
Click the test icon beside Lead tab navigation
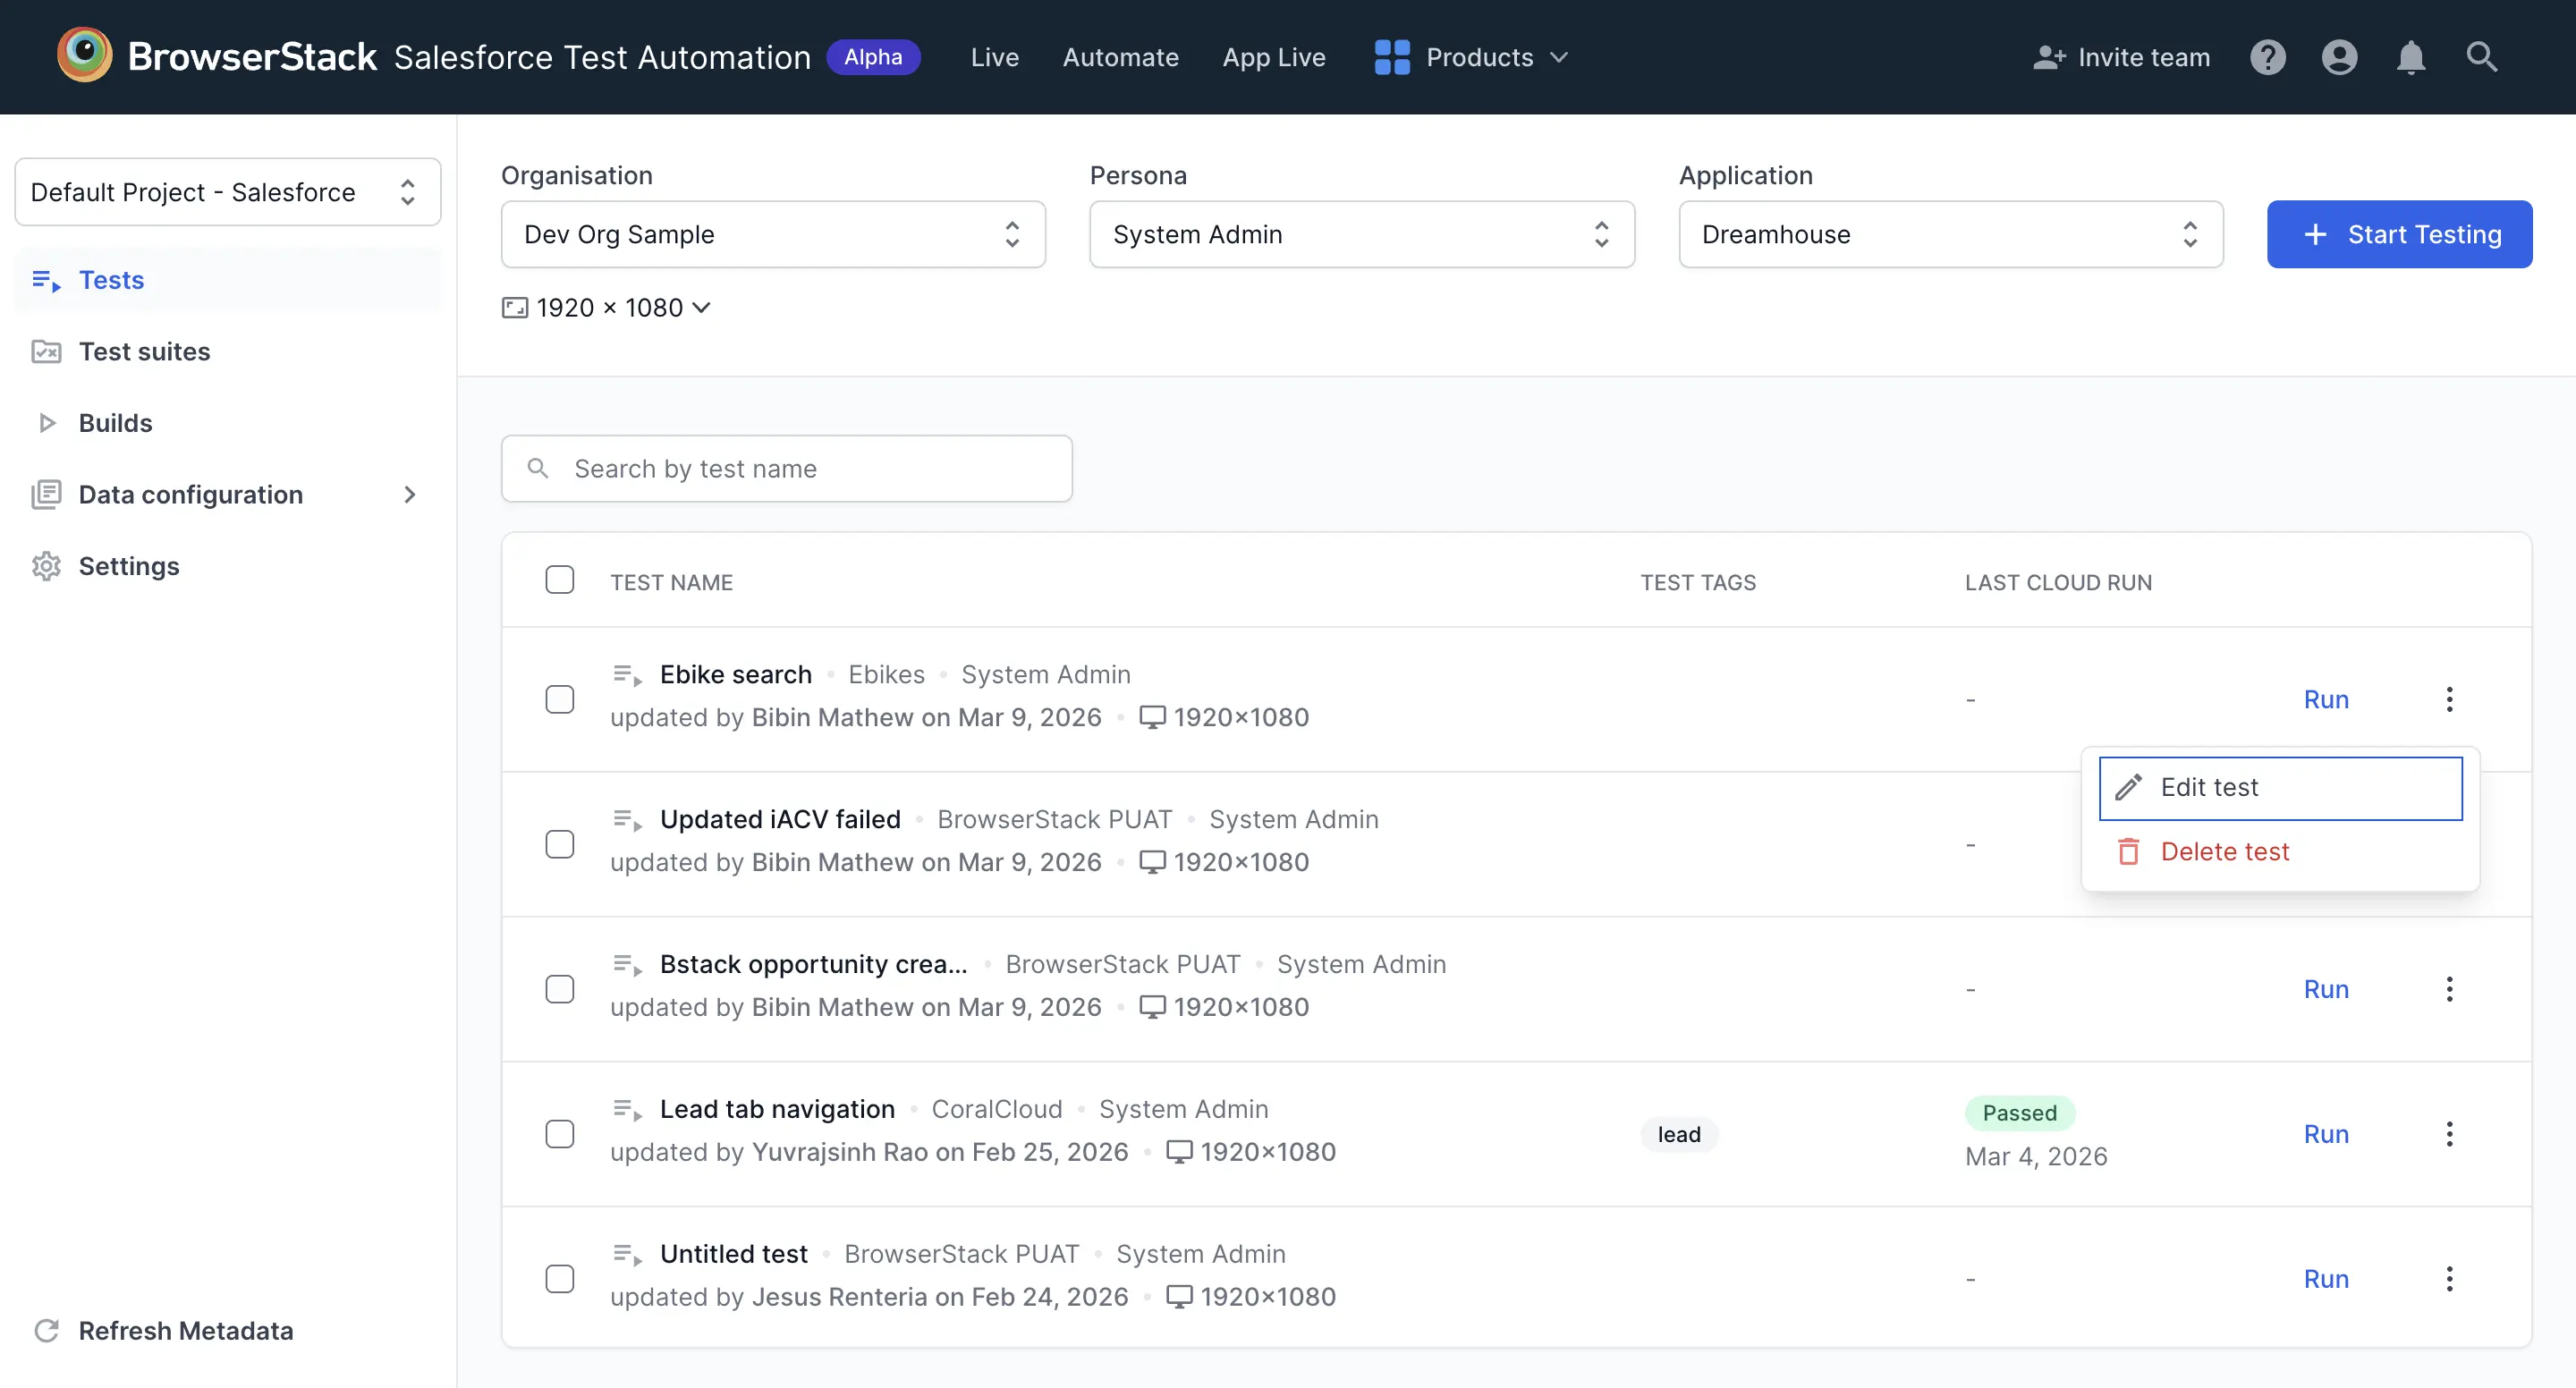point(627,1110)
